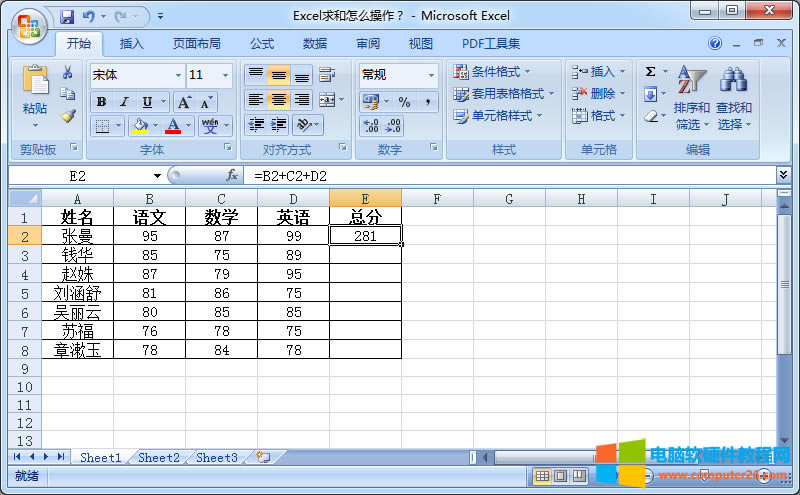Click the red font color button

pyautogui.click(x=173, y=125)
